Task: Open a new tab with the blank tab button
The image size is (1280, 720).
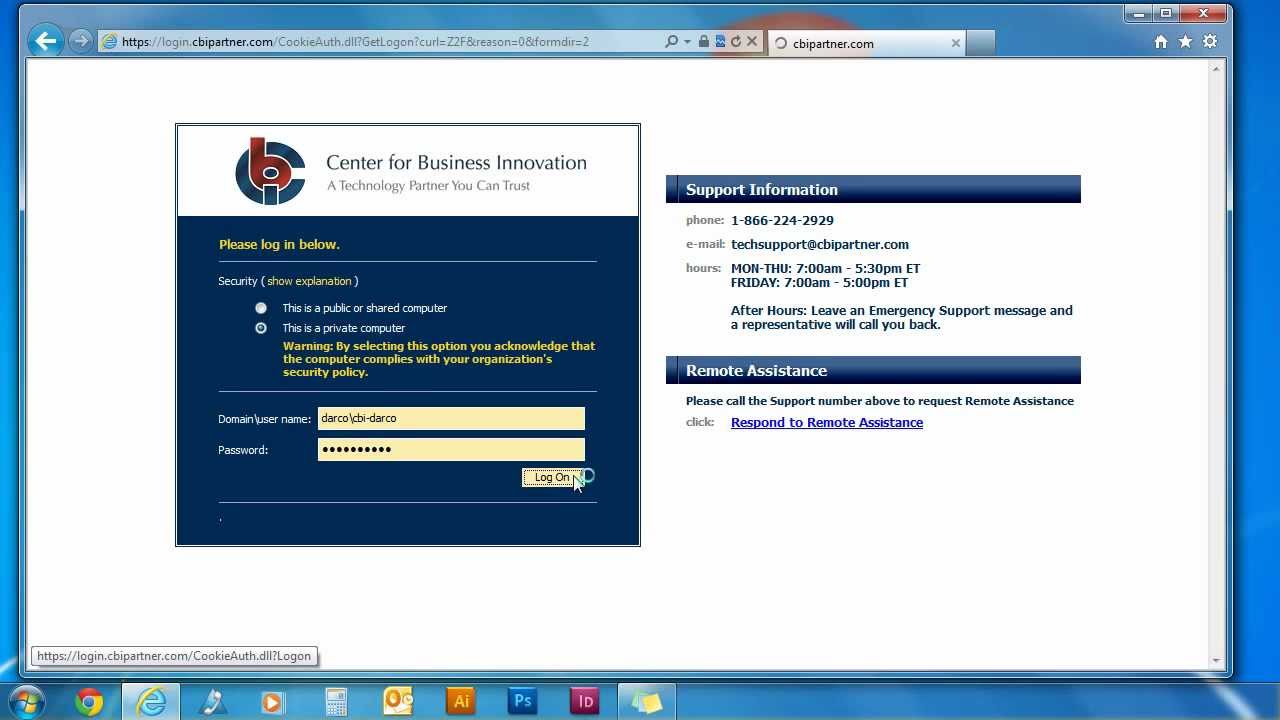Action: (981, 43)
